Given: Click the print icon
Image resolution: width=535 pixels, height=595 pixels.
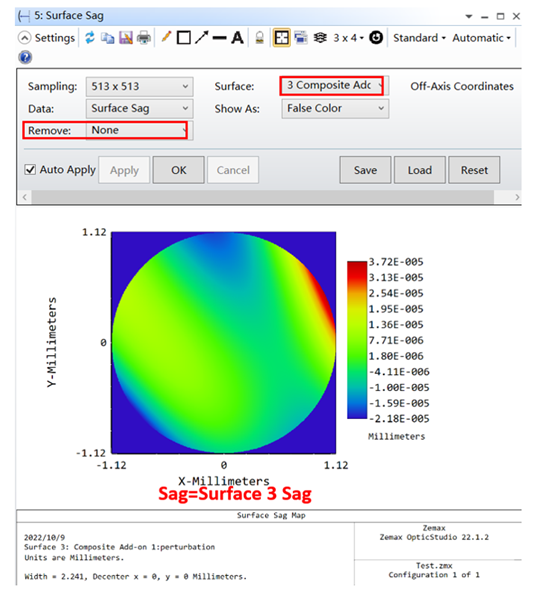Looking at the screenshot, I should 144,38.
